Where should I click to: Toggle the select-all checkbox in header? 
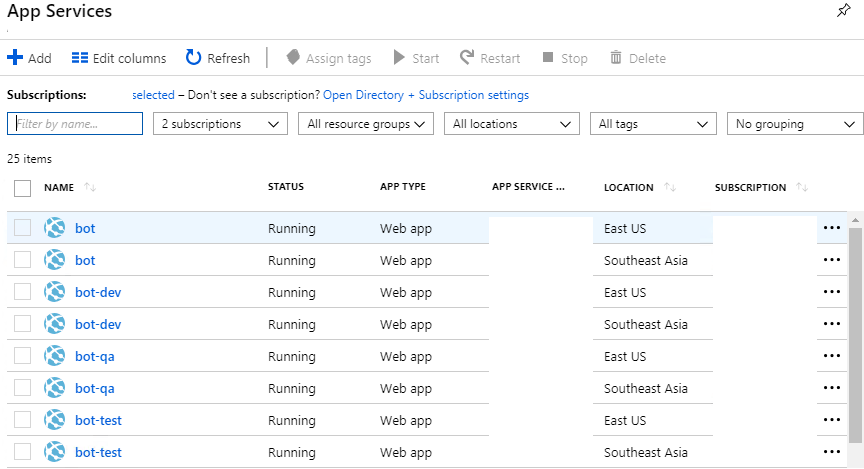point(23,188)
